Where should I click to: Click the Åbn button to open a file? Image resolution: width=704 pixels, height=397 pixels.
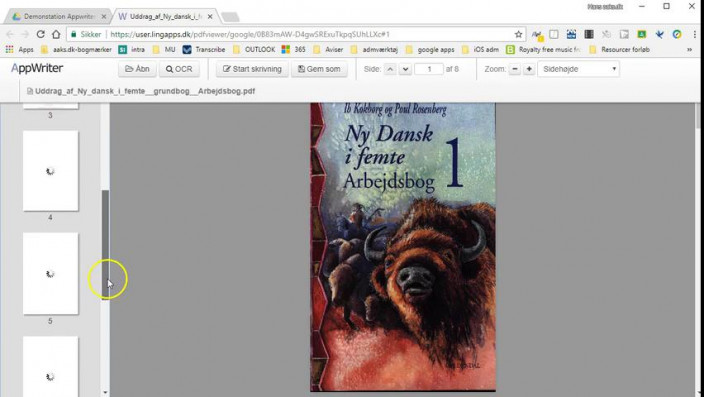click(137, 69)
